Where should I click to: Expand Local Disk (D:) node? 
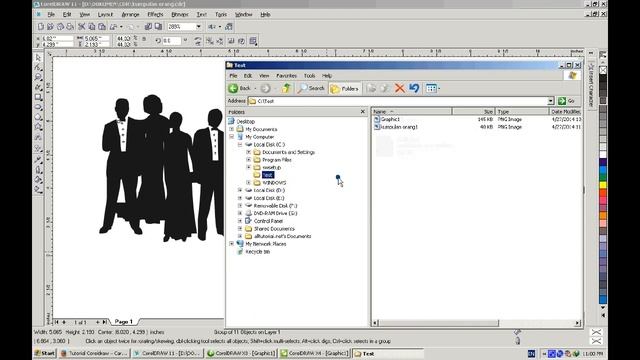240,190
